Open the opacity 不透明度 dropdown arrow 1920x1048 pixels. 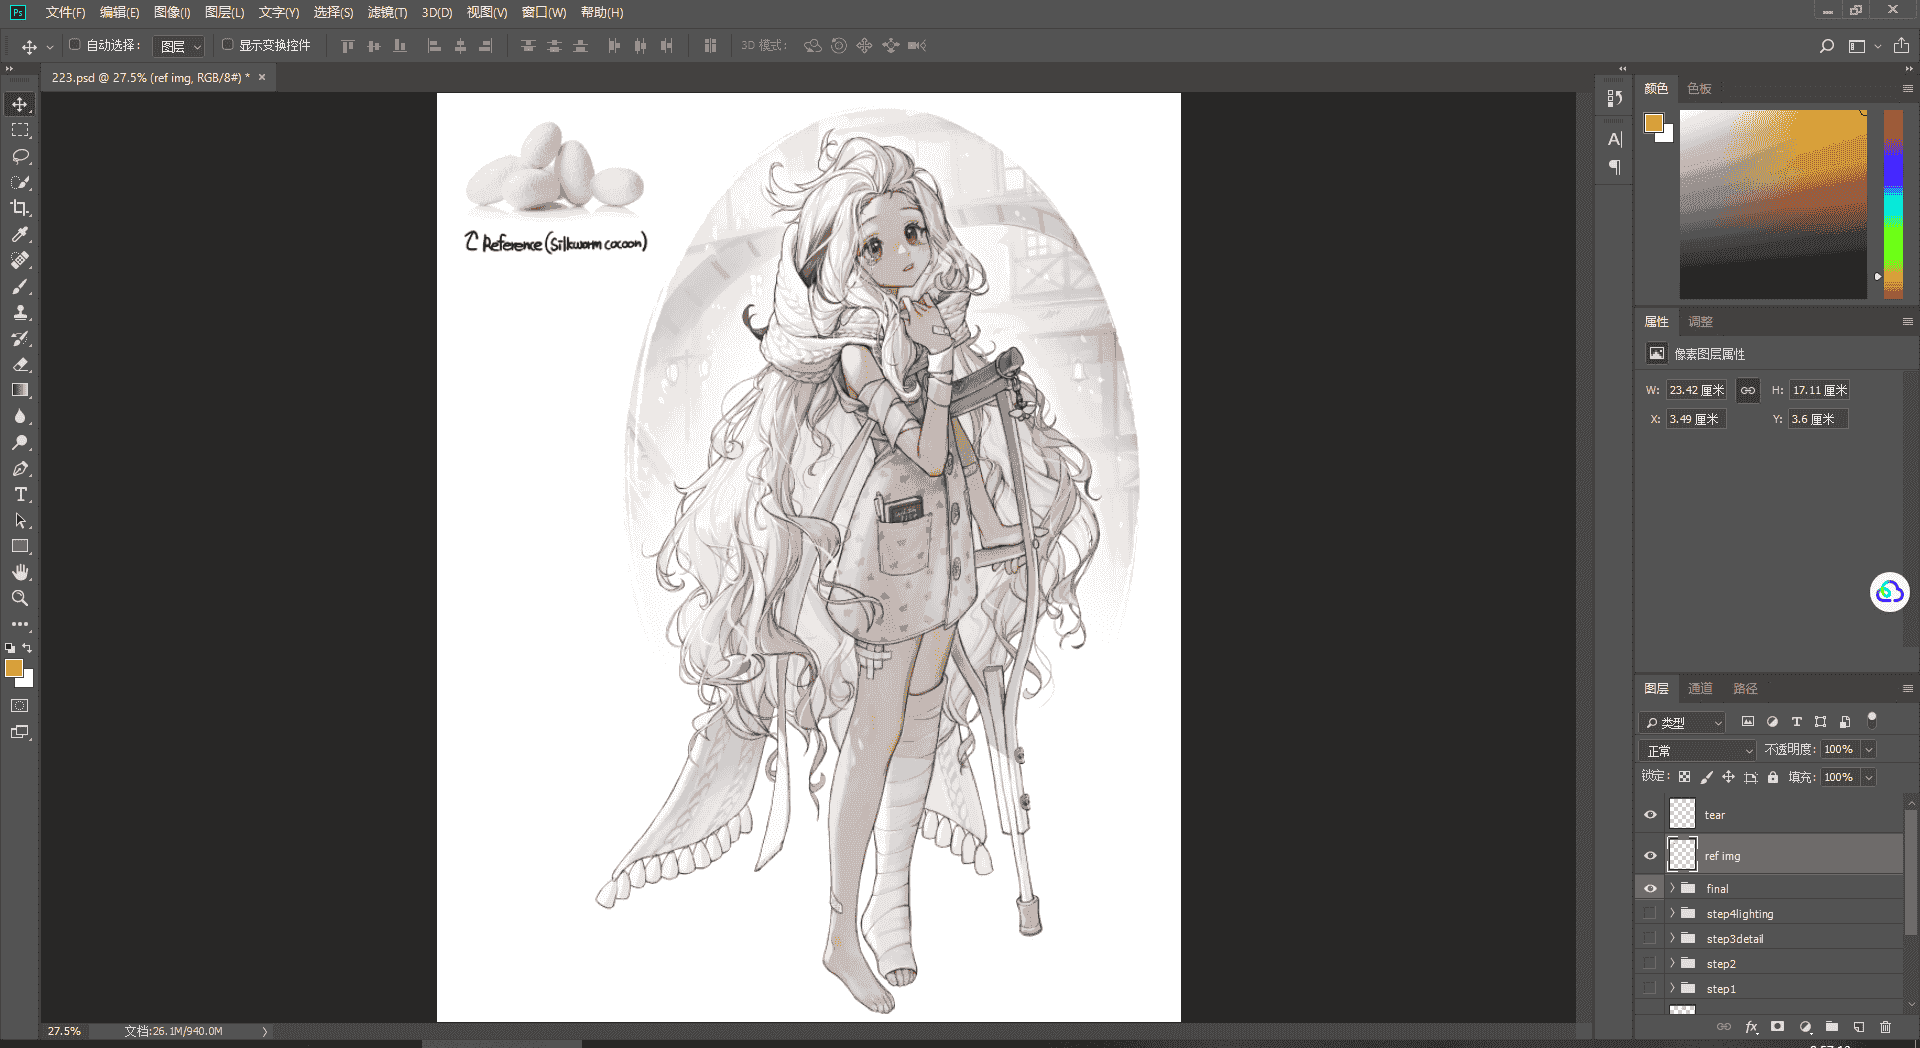click(x=1868, y=749)
